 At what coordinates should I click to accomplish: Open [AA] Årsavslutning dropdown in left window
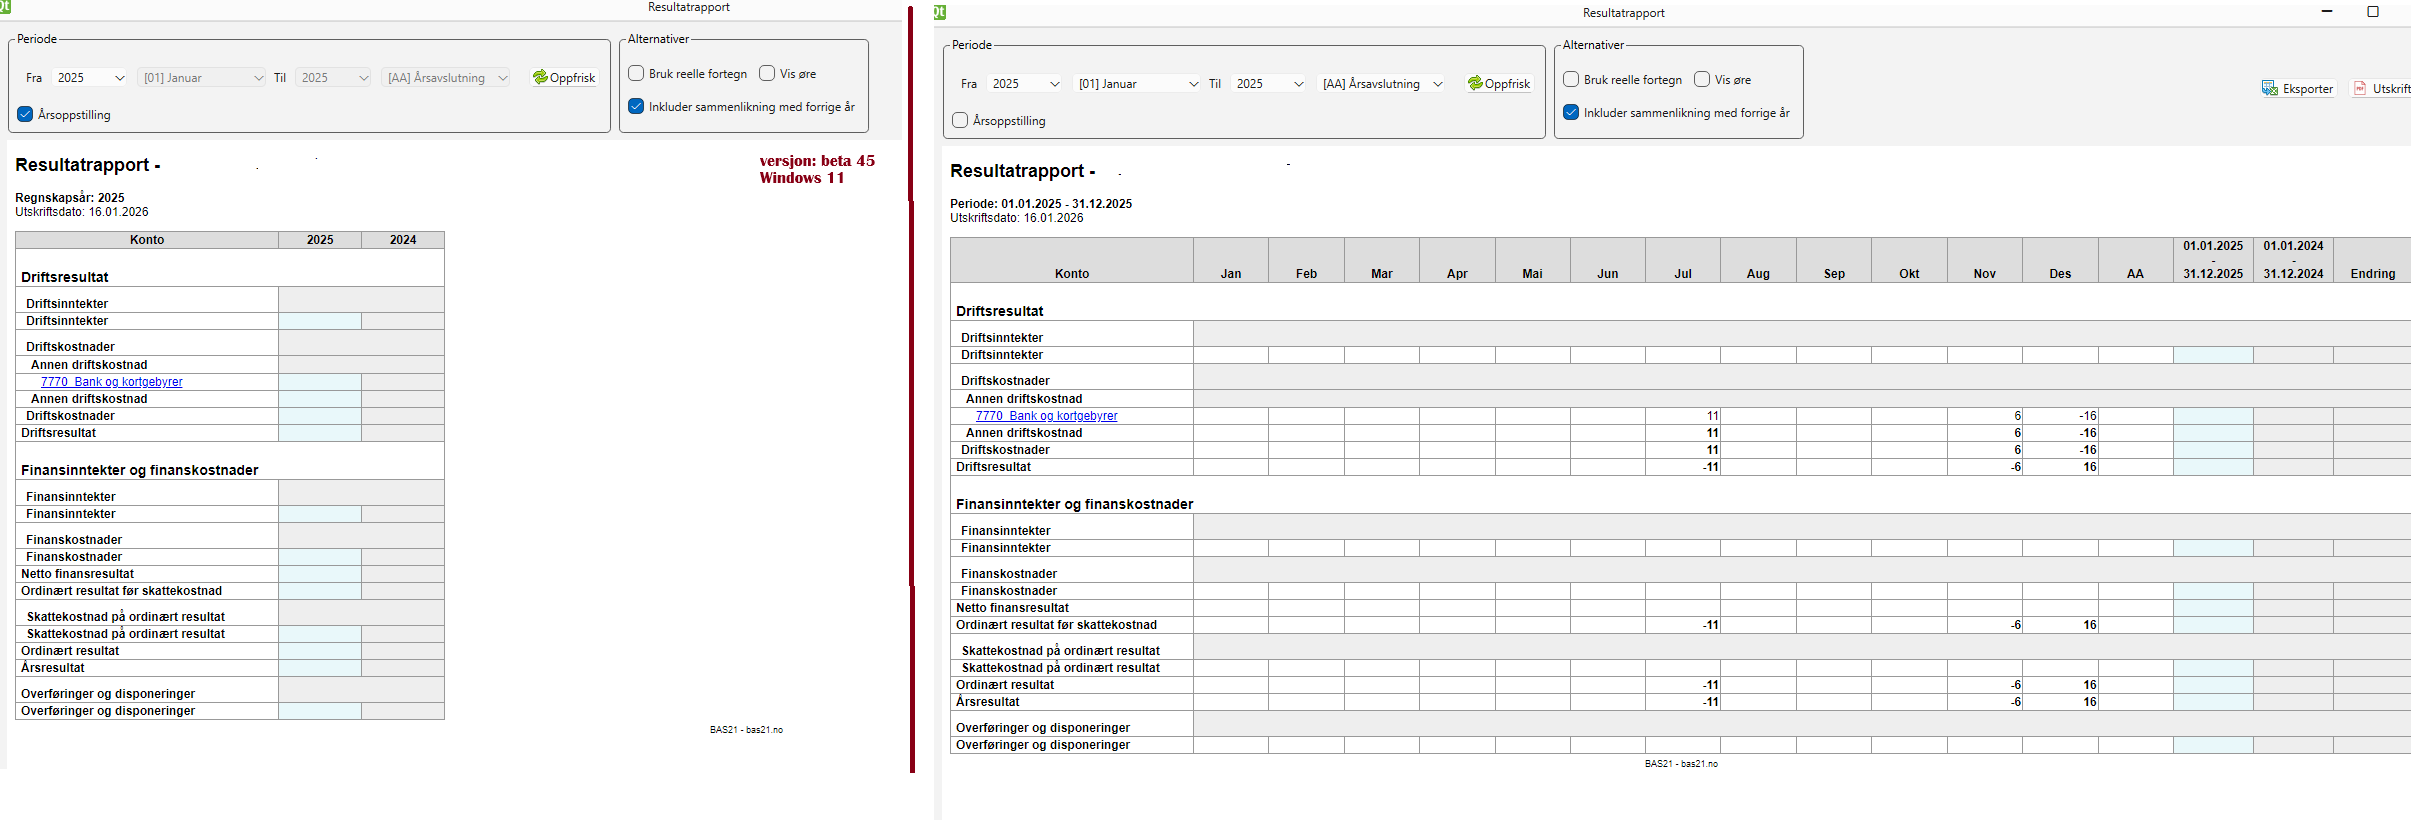click(x=447, y=77)
